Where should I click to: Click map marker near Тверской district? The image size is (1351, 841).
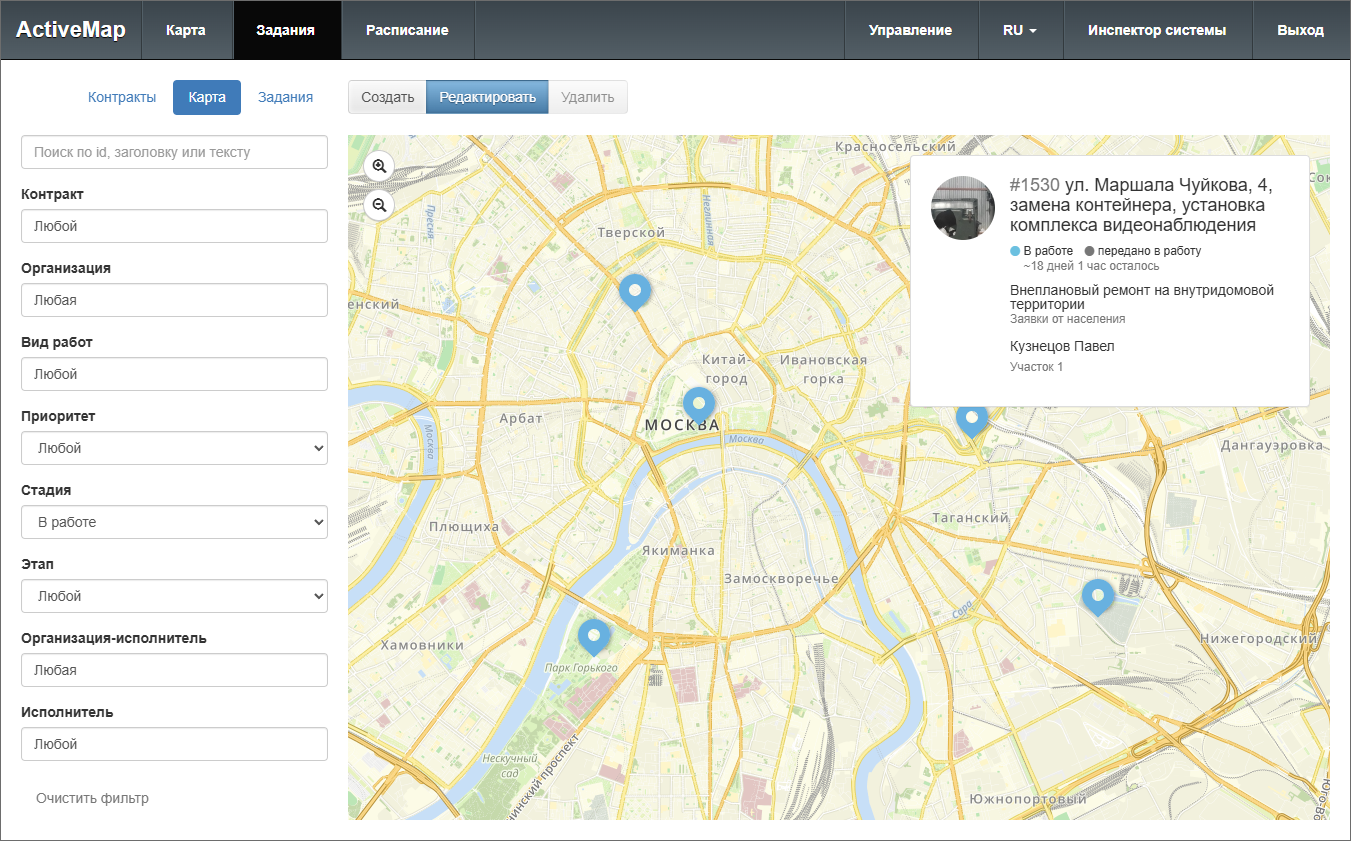click(634, 291)
